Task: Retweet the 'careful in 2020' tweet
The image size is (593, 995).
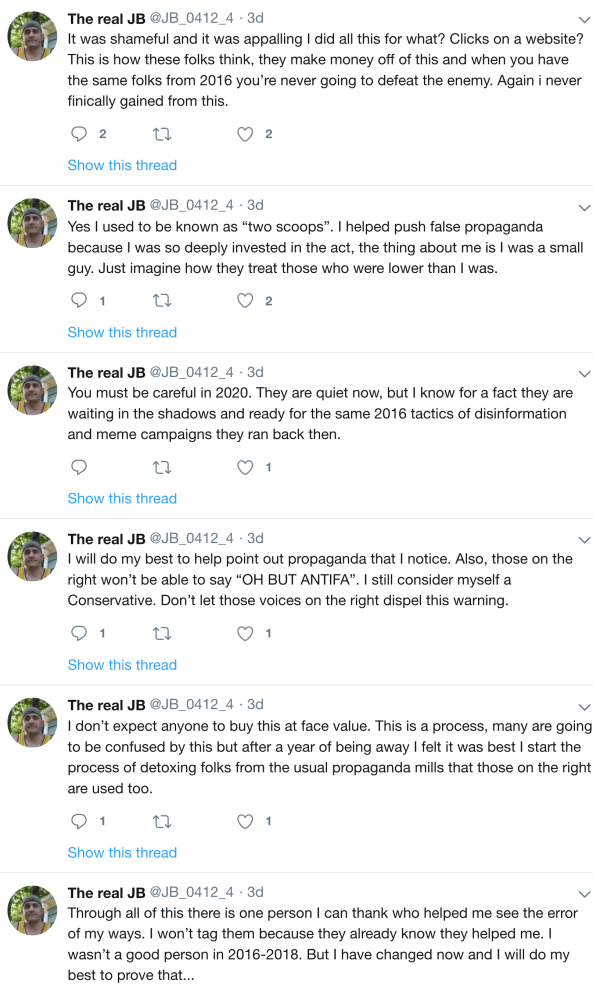Action: pos(163,468)
